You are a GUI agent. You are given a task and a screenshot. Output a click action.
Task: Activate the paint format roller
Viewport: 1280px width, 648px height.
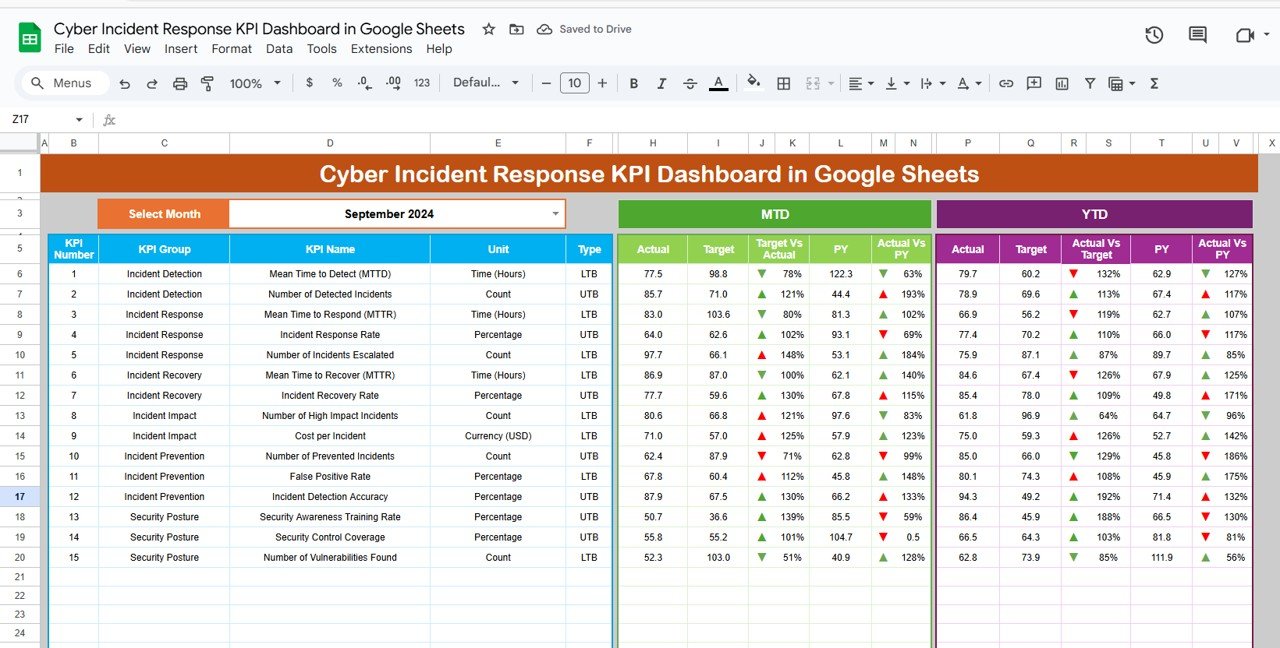tap(208, 84)
